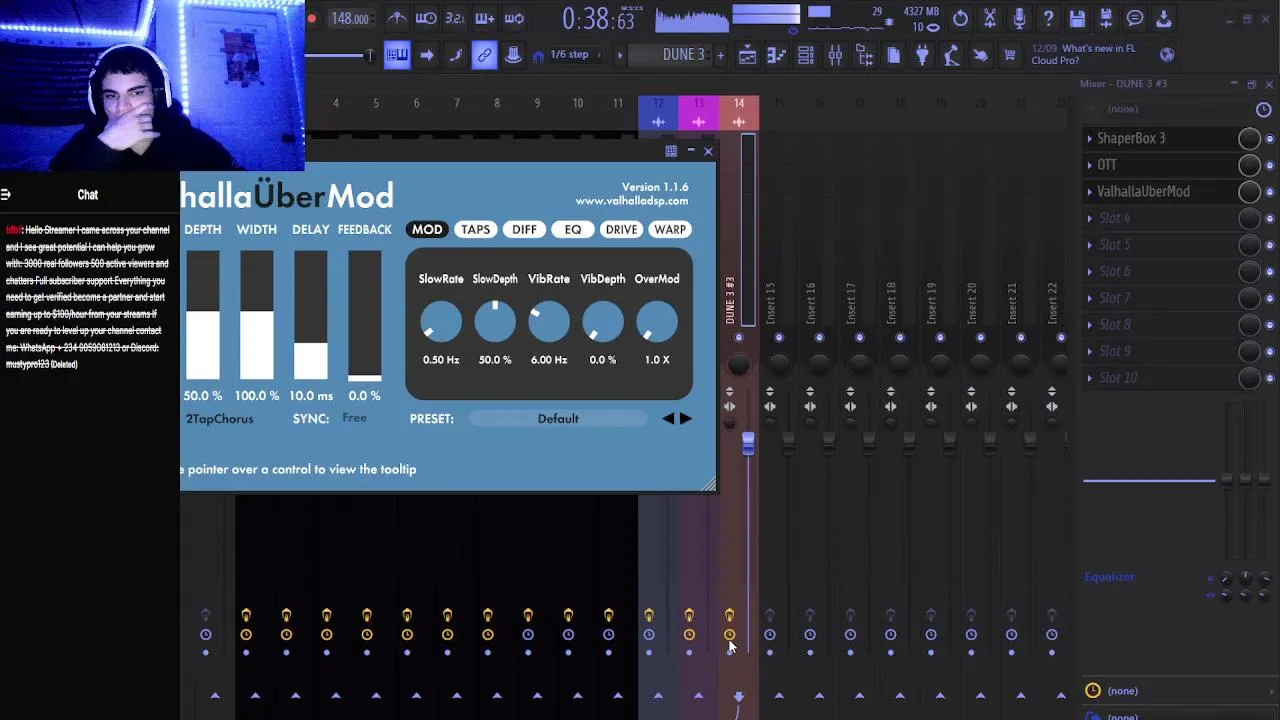Select the DRIVE tab in ValhallaUberMod
The image size is (1280, 720).
coord(621,230)
